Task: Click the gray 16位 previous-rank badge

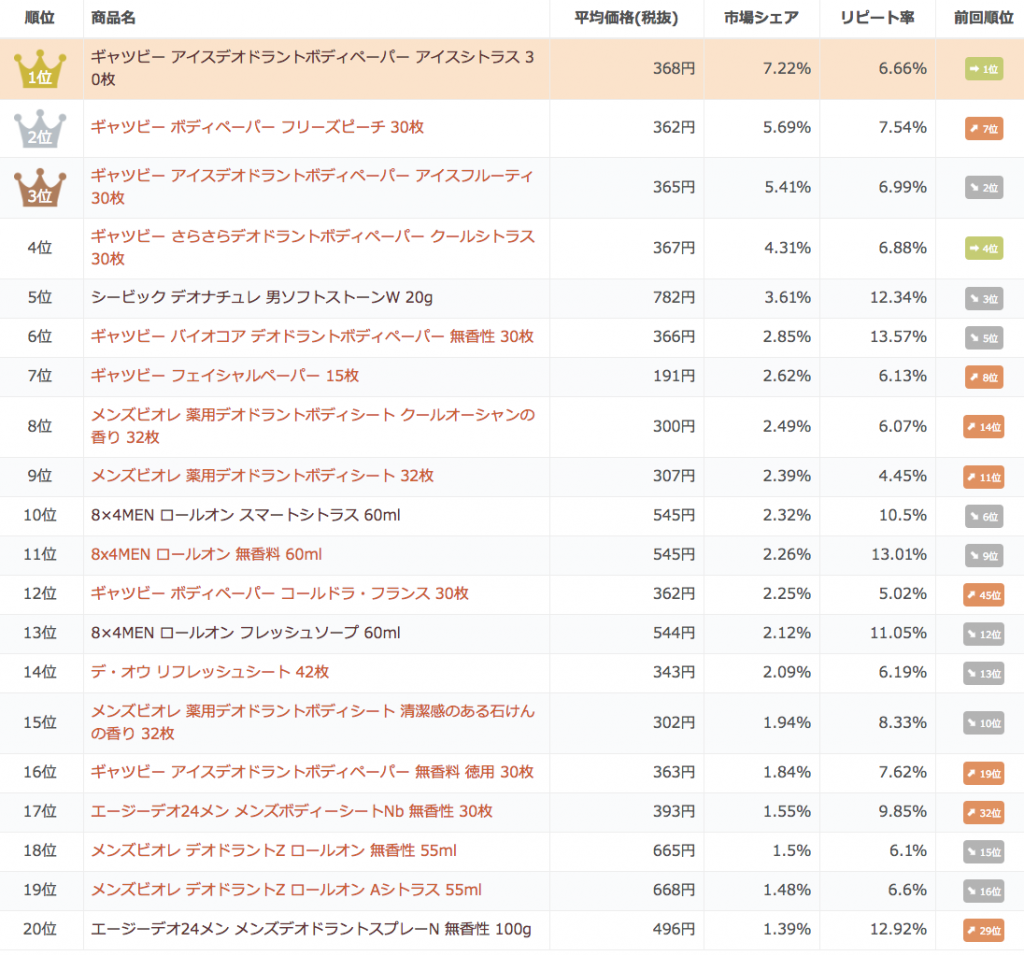Action: tap(984, 891)
